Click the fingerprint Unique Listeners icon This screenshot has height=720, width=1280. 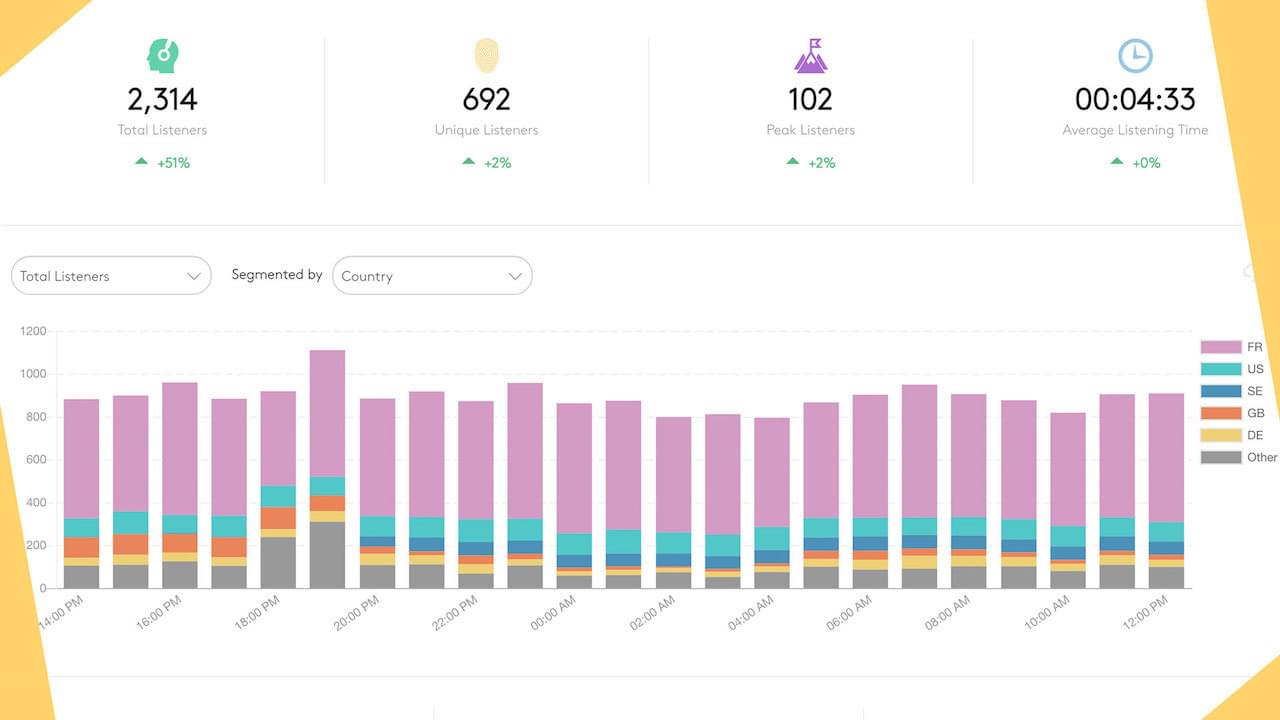[x=486, y=56]
